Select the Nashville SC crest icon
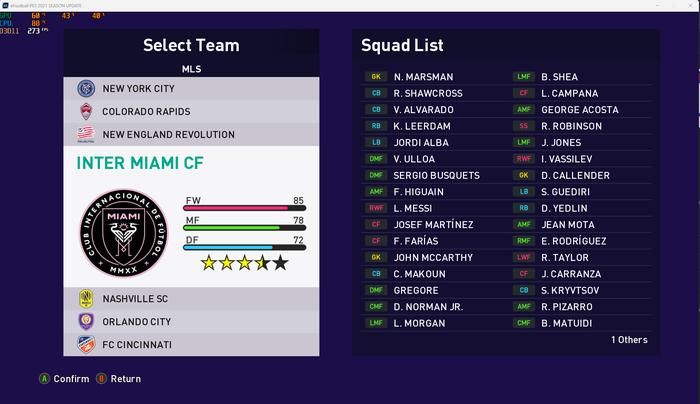Screen dimensions: 700x404 86,298
